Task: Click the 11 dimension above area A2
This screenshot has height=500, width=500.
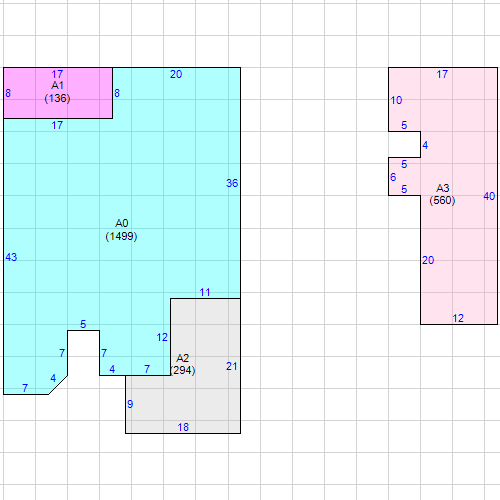Action: [205, 292]
